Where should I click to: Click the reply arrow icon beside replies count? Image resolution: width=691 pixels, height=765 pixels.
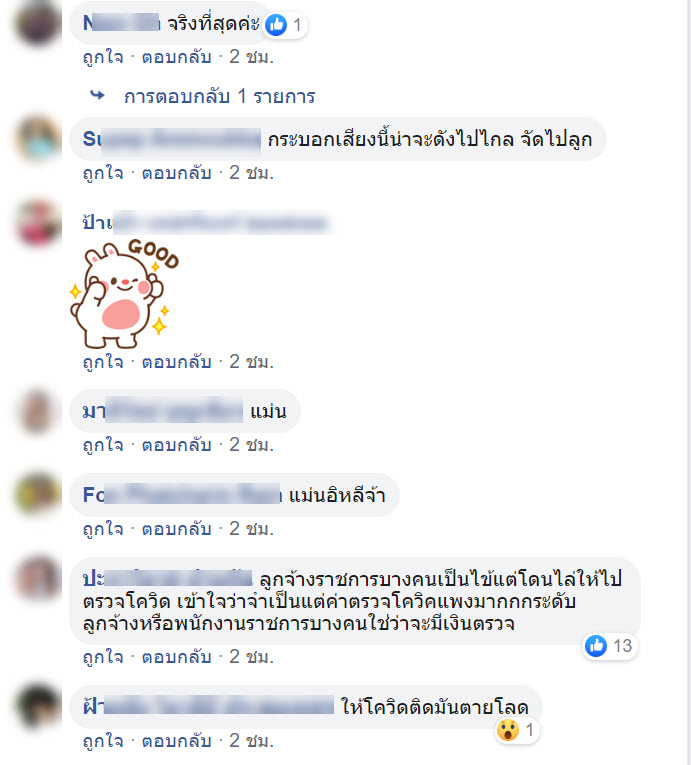98,95
